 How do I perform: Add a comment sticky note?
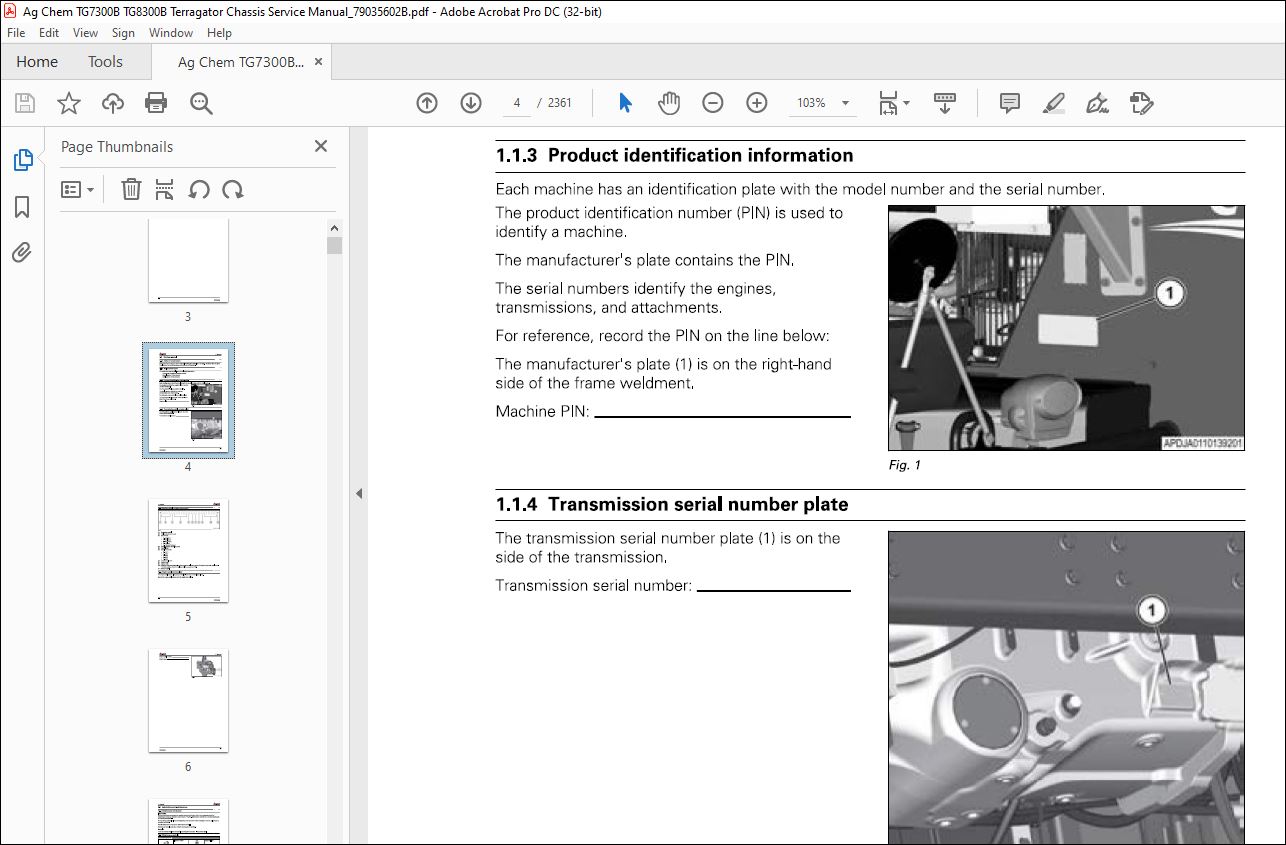coord(1010,103)
